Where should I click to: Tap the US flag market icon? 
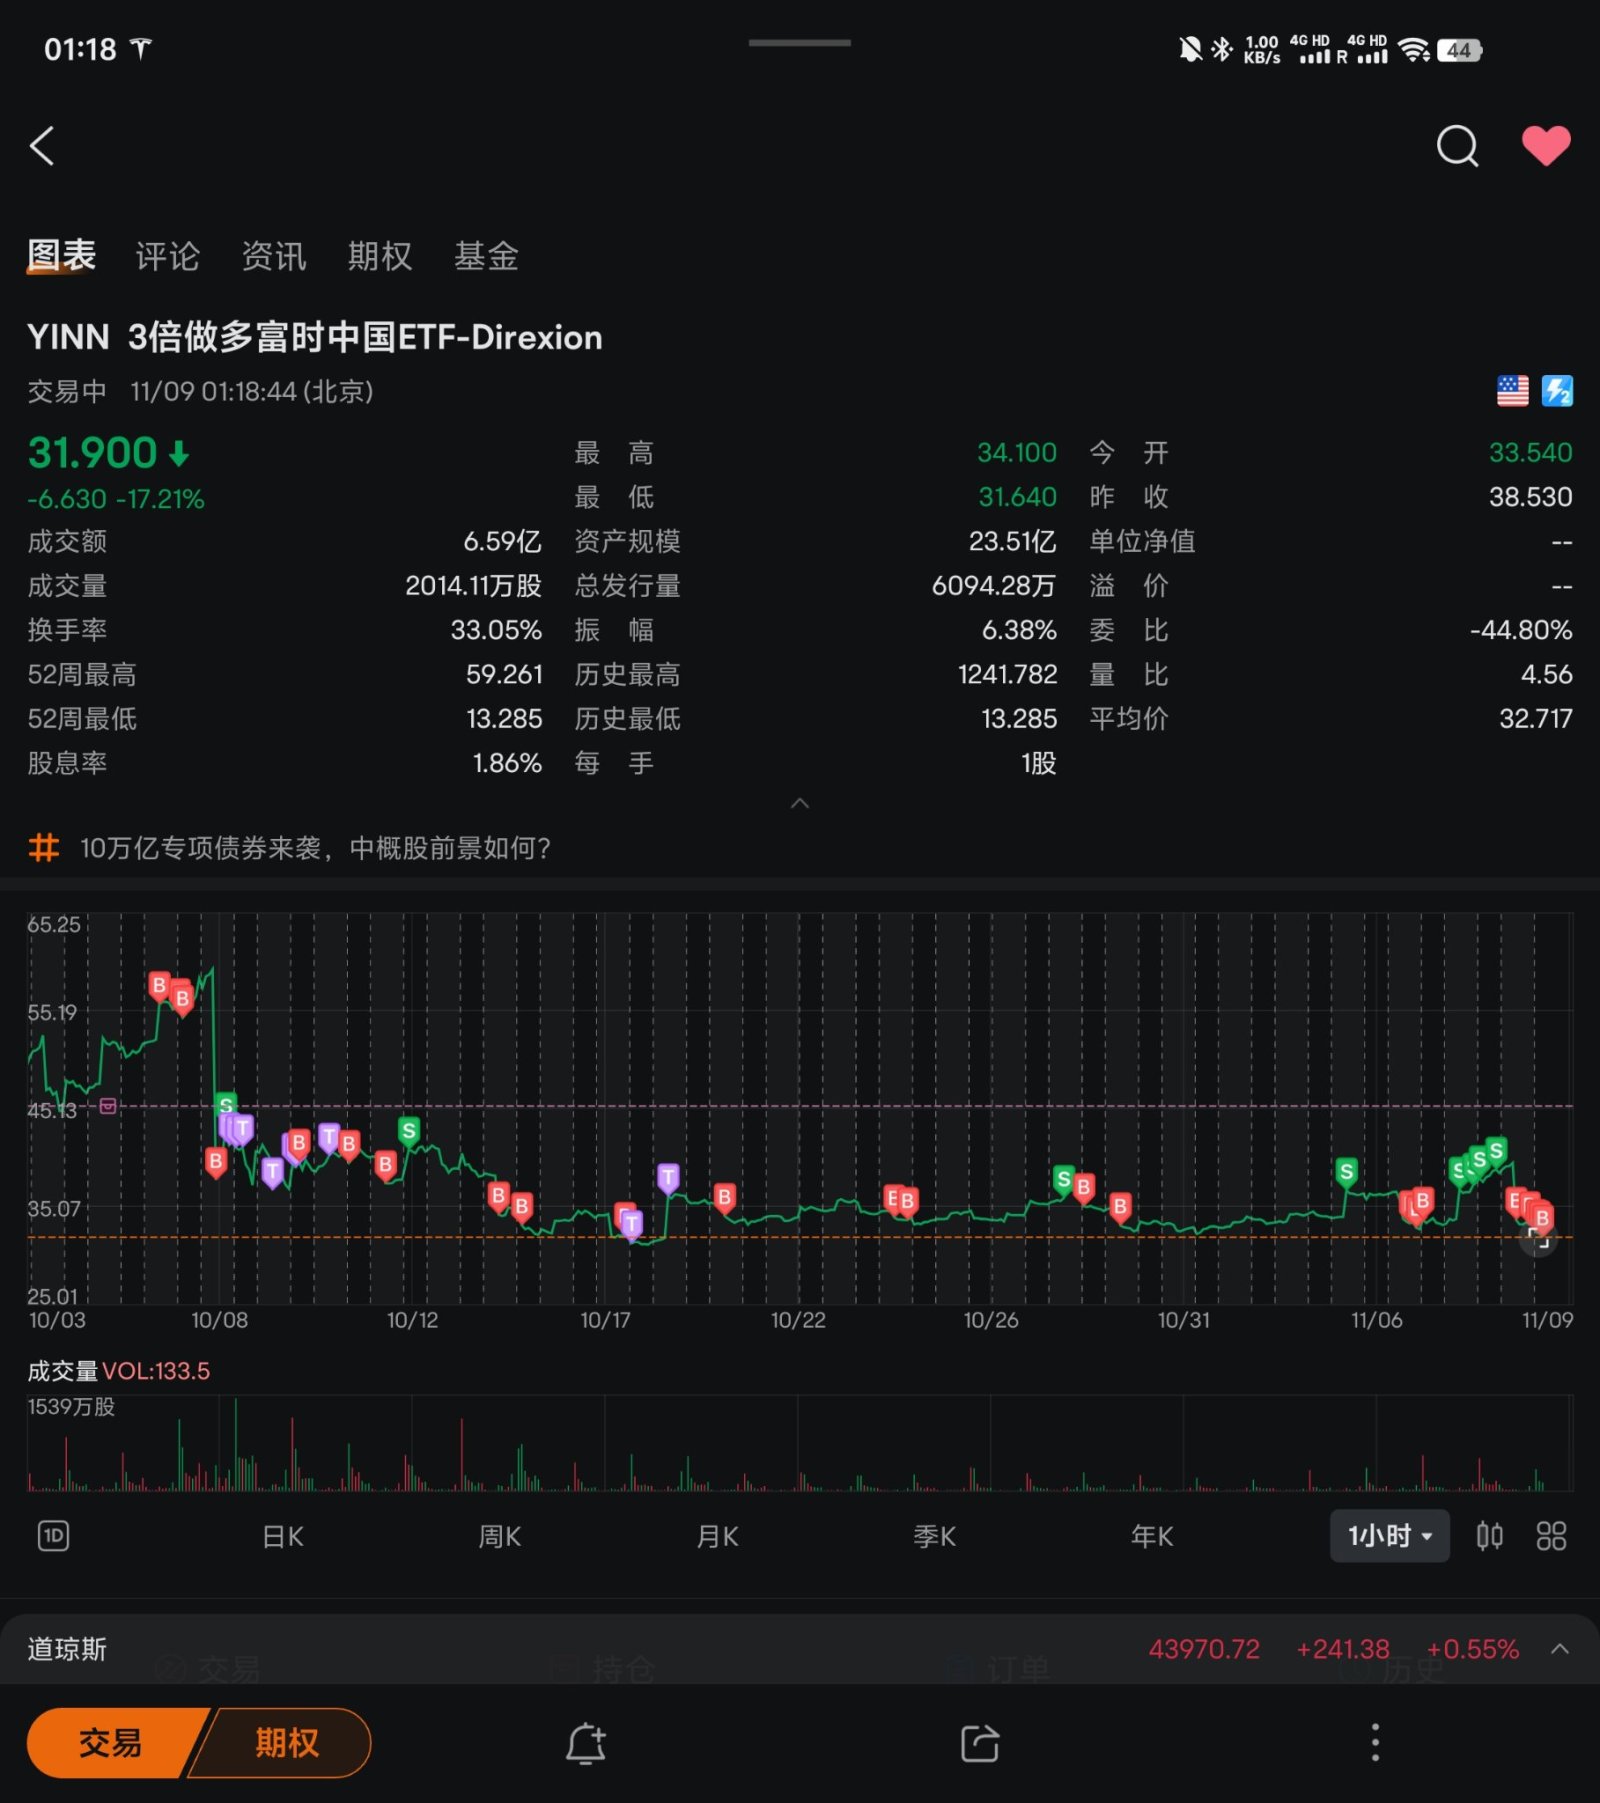click(1512, 391)
